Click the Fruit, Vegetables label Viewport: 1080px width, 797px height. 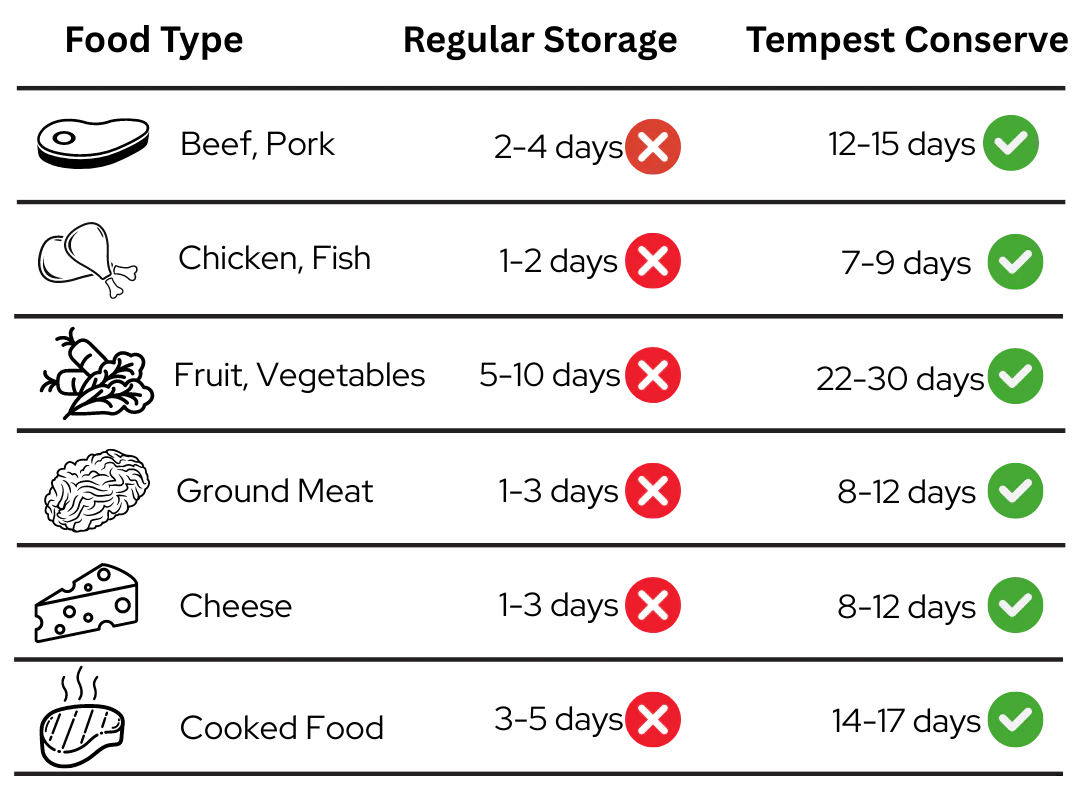tap(300, 376)
